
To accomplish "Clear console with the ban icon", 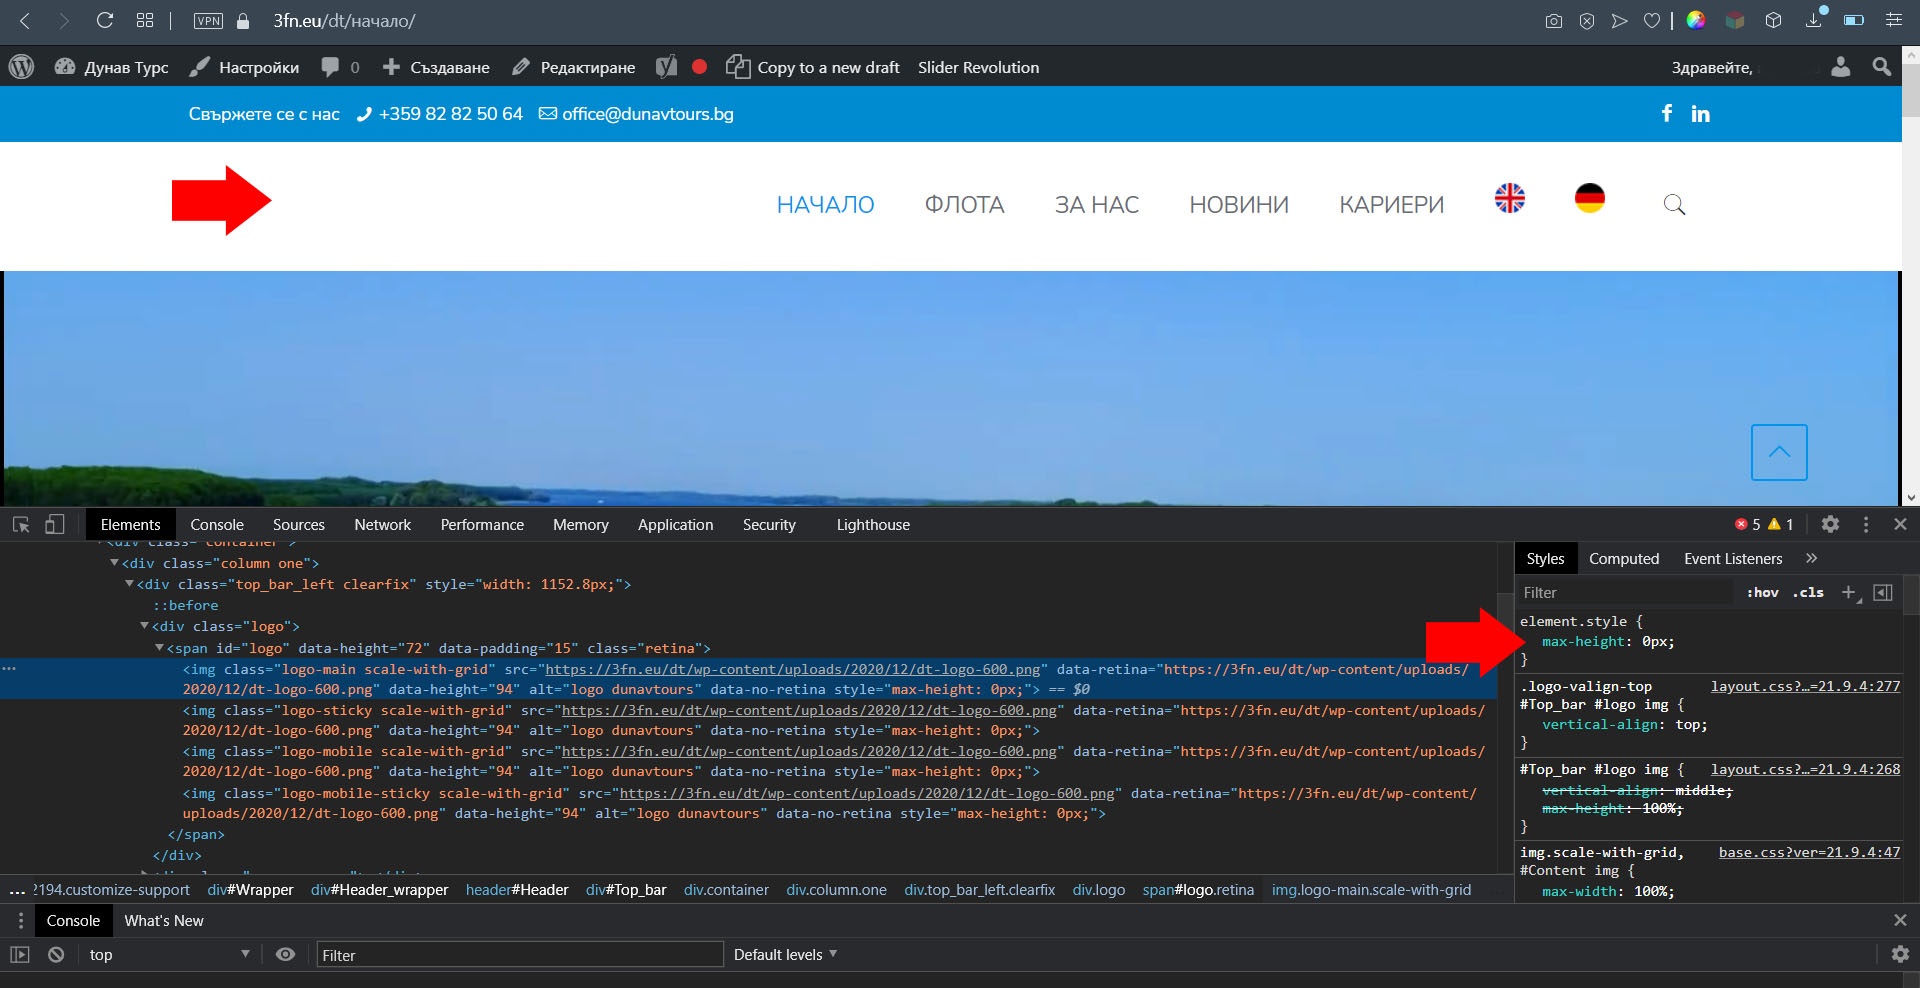I will [56, 955].
